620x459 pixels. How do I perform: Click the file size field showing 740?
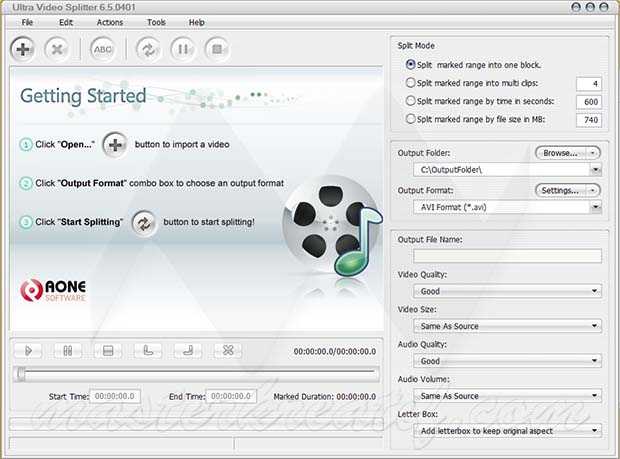click(x=589, y=120)
